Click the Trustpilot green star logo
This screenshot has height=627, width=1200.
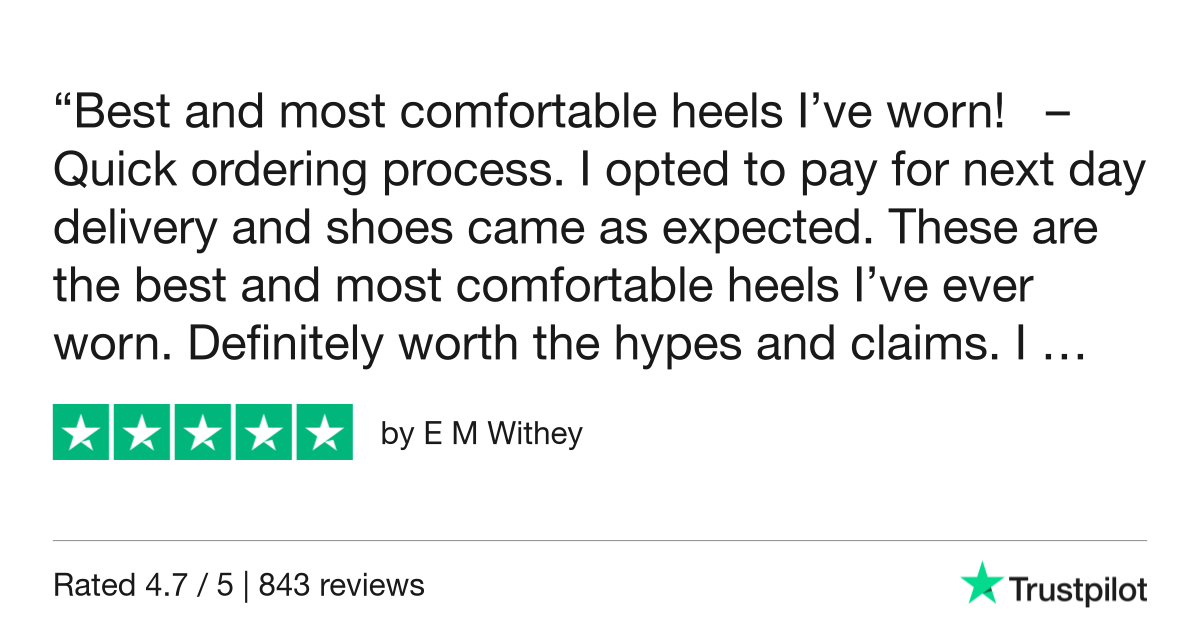tap(980, 583)
